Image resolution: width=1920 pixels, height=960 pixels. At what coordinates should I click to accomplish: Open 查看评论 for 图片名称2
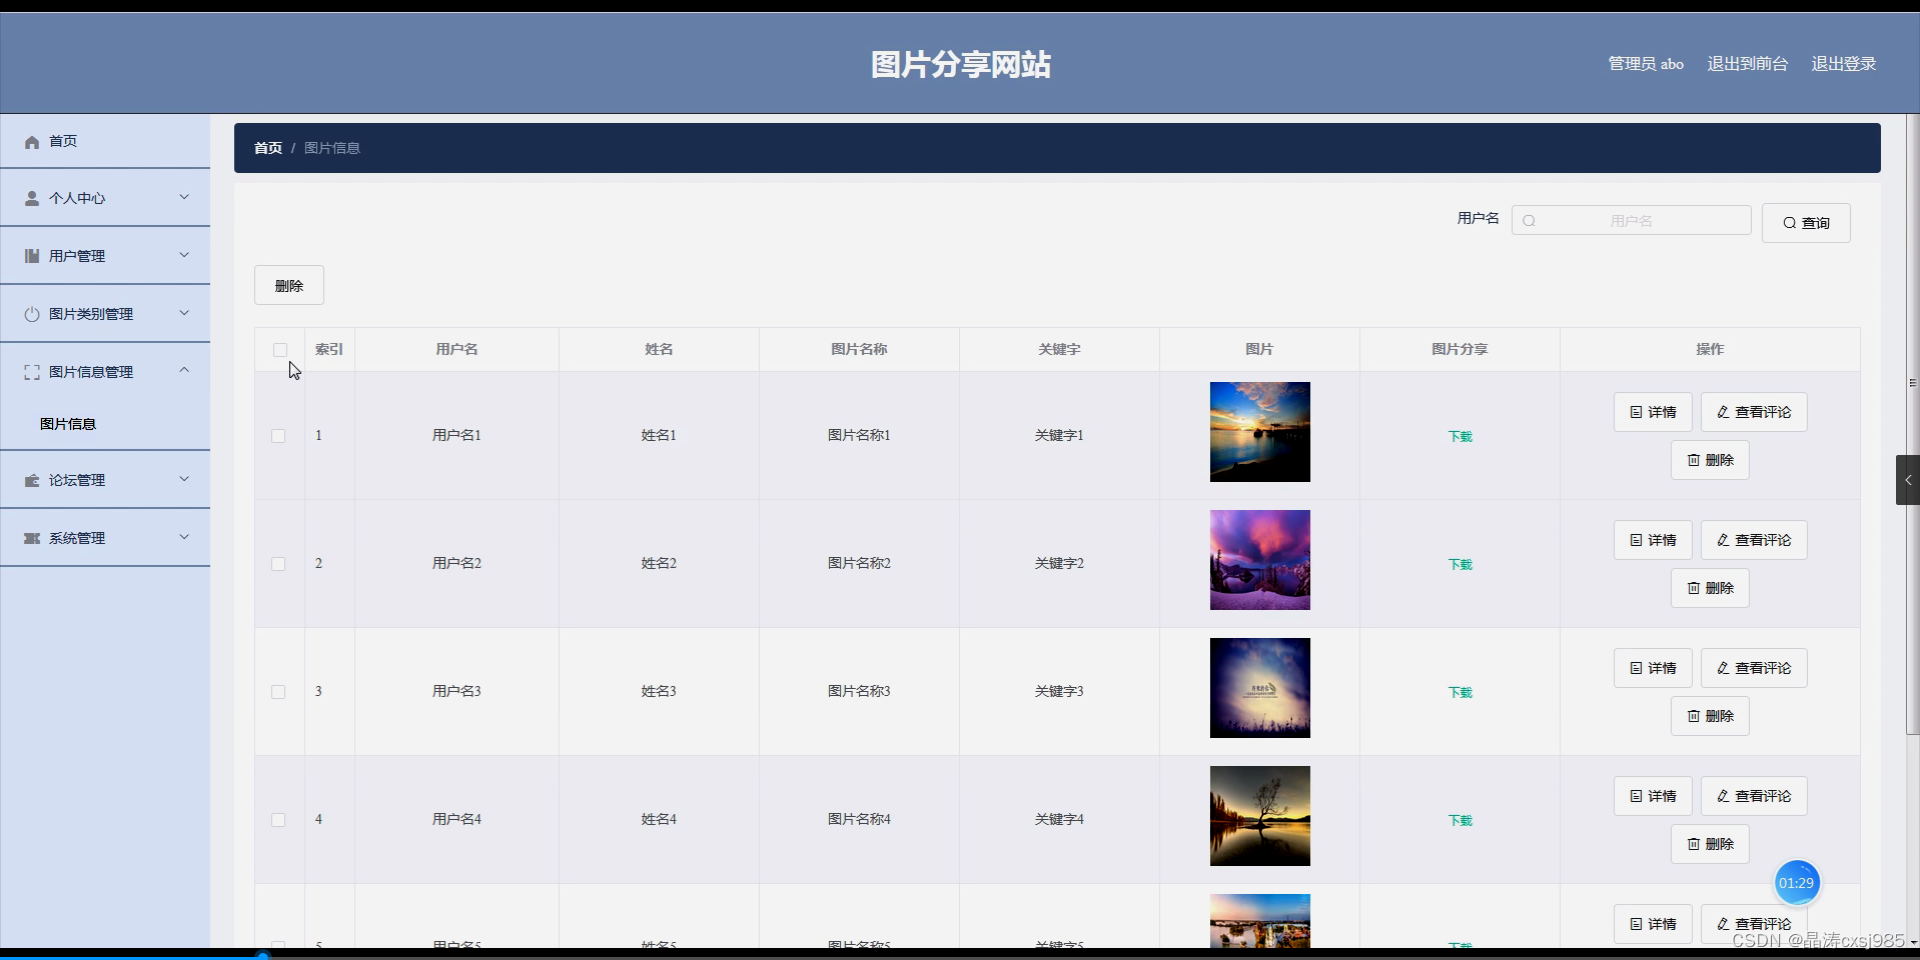click(x=1754, y=540)
